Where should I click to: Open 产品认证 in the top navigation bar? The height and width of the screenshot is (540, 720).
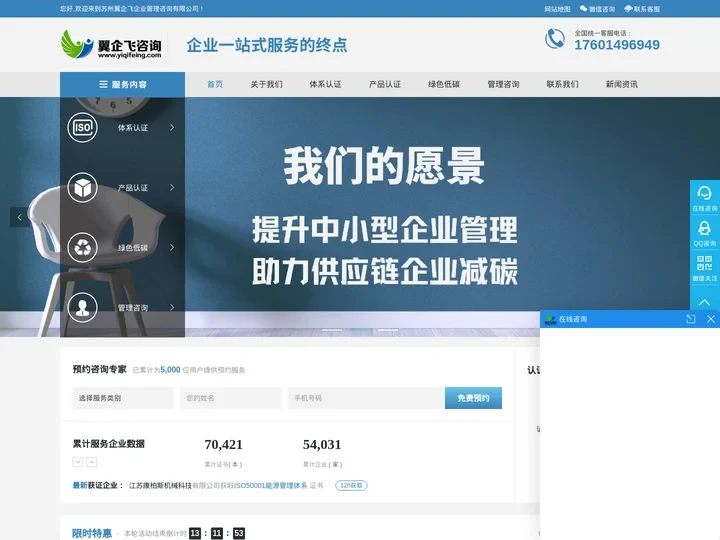click(385, 84)
